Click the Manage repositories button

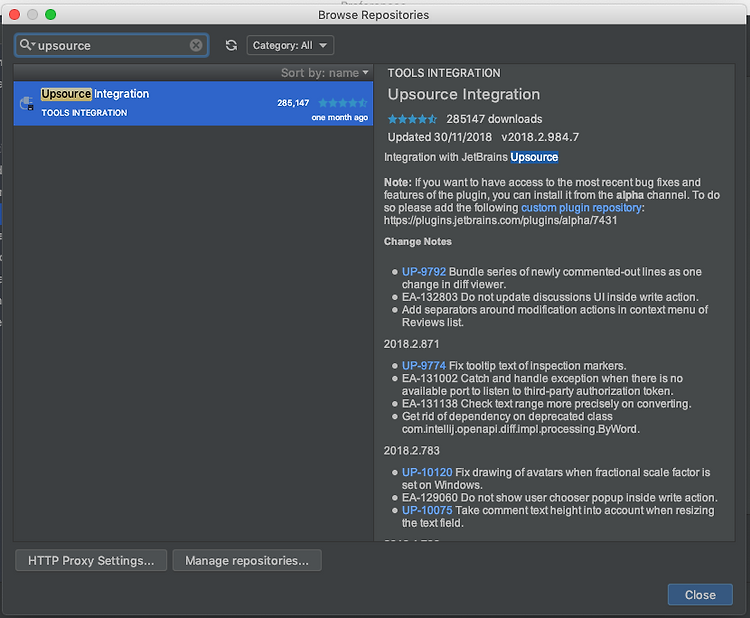(247, 561)
